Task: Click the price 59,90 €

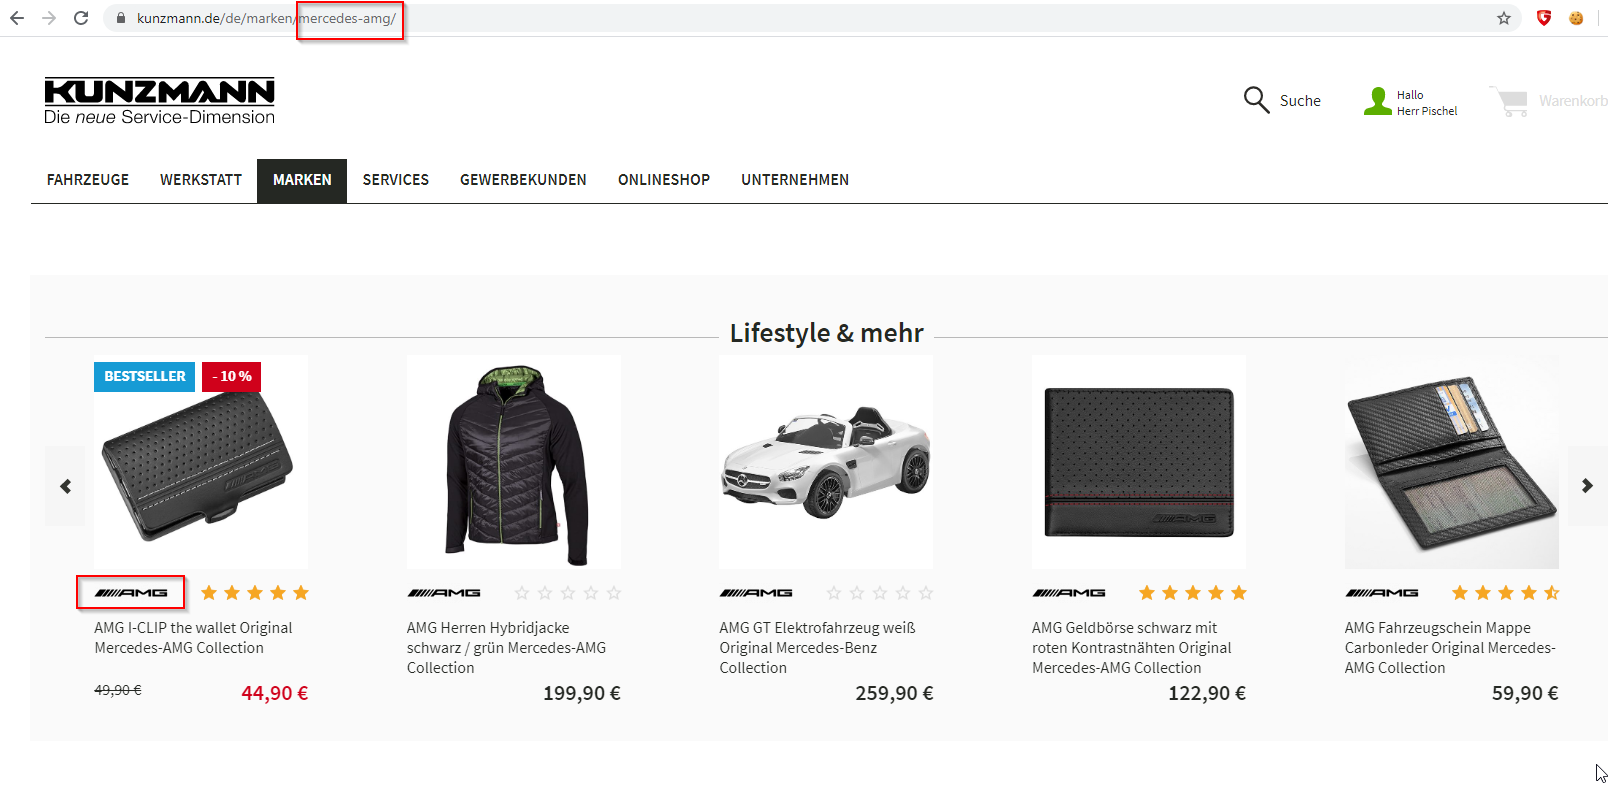Action: click(1525, 693)
